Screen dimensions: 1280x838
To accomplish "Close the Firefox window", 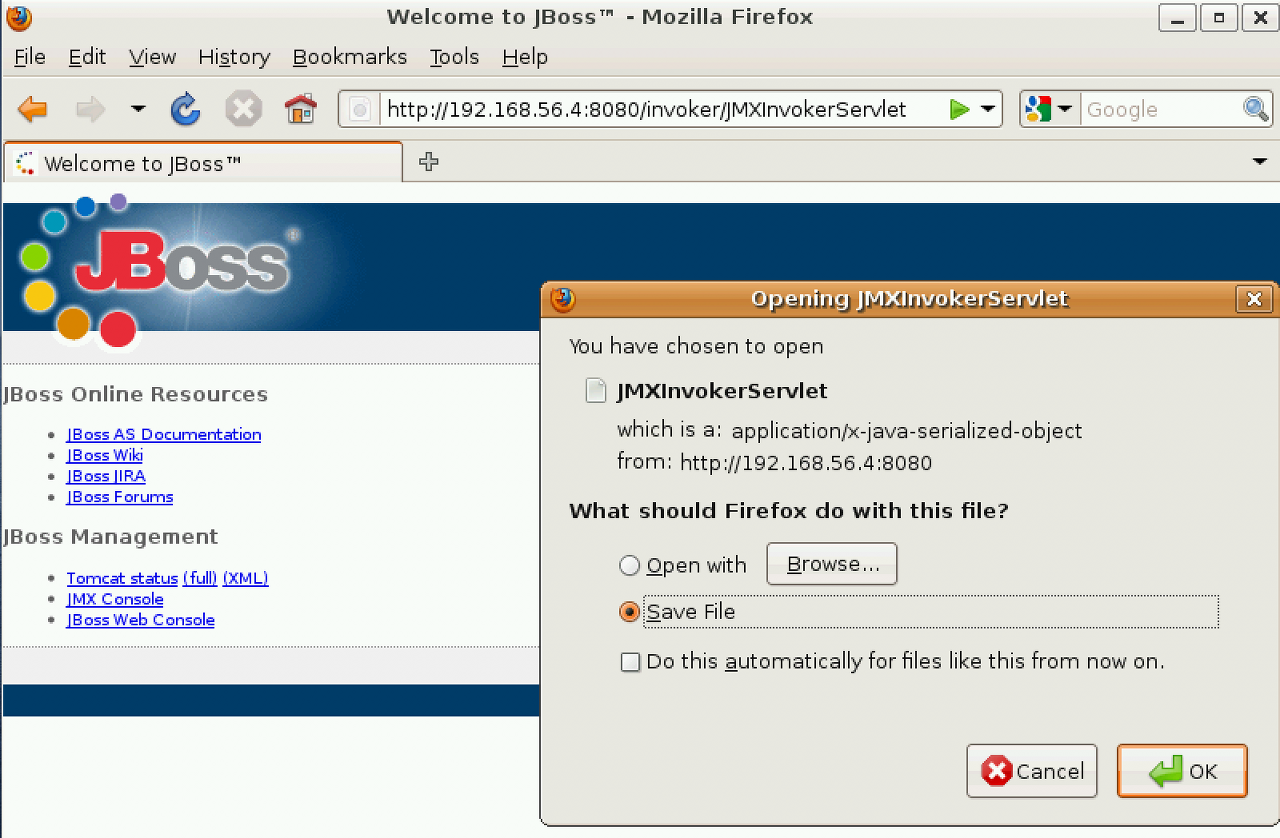I will (x=1259, y=17).
